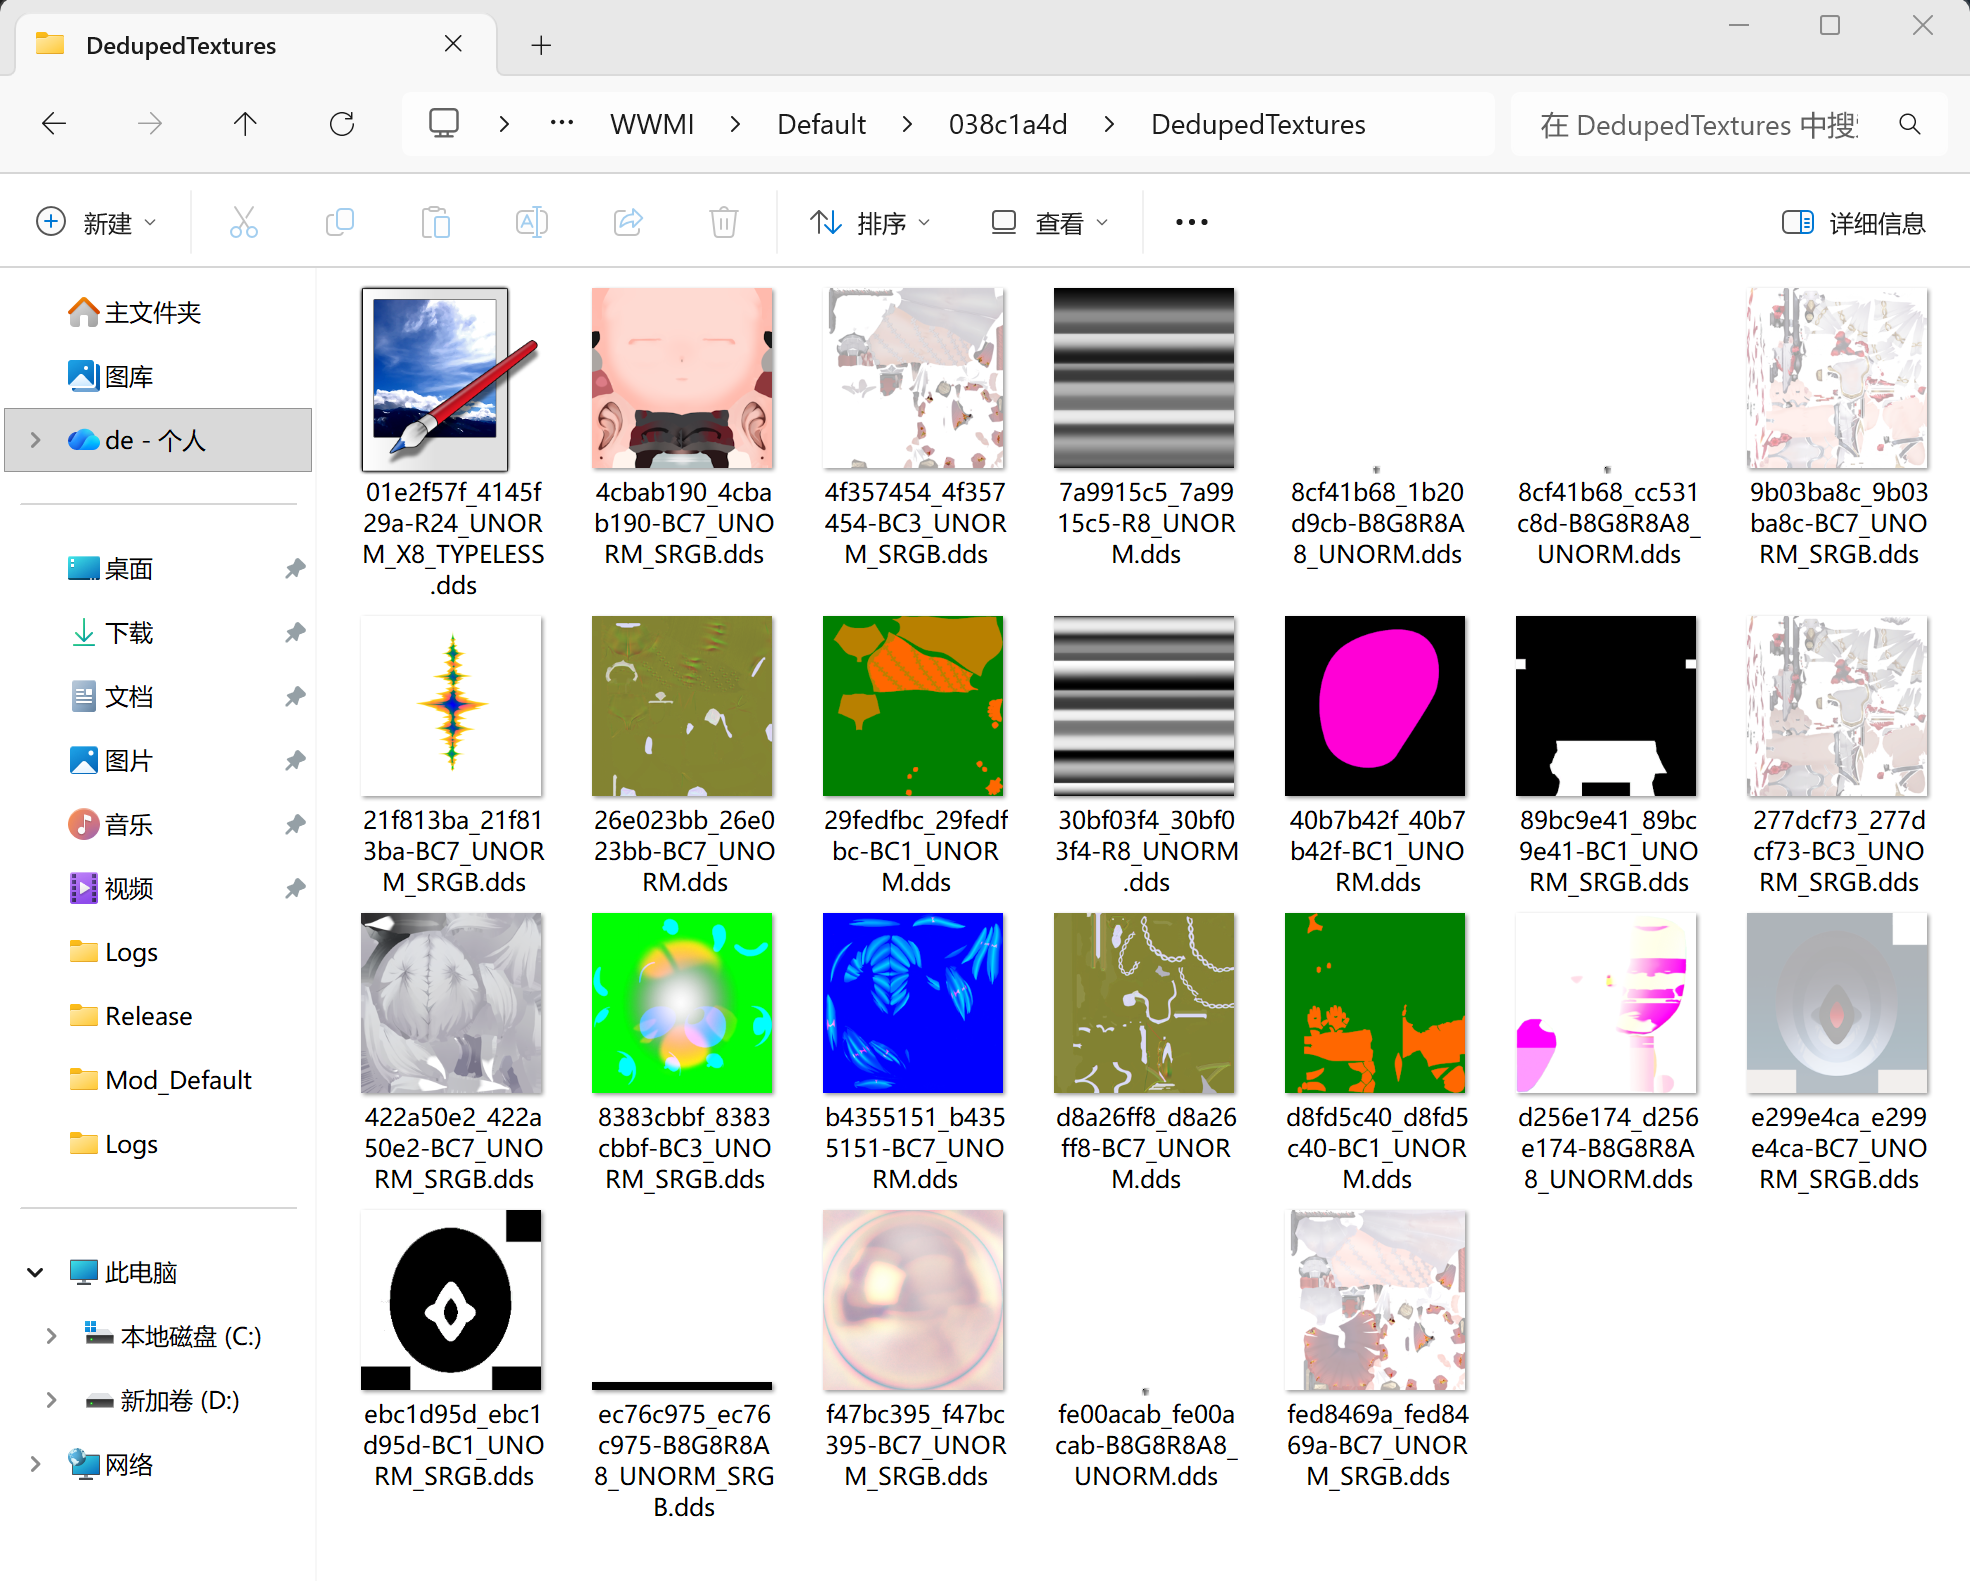Open the 排序 sort dropdown
The image size is (1970, 1581).
[870, 222]
